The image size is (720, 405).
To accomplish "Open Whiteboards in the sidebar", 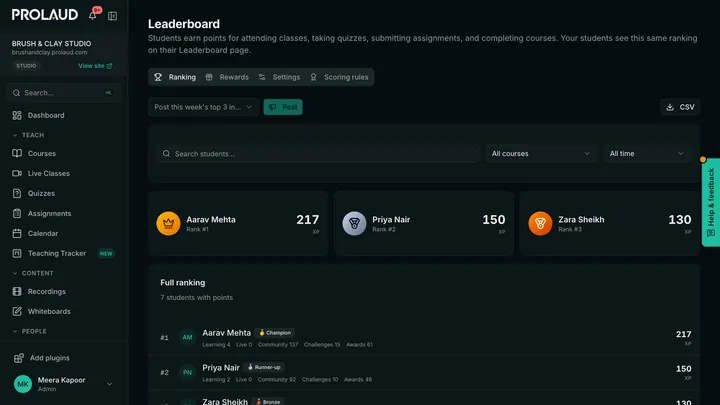I will click(64, 311).
